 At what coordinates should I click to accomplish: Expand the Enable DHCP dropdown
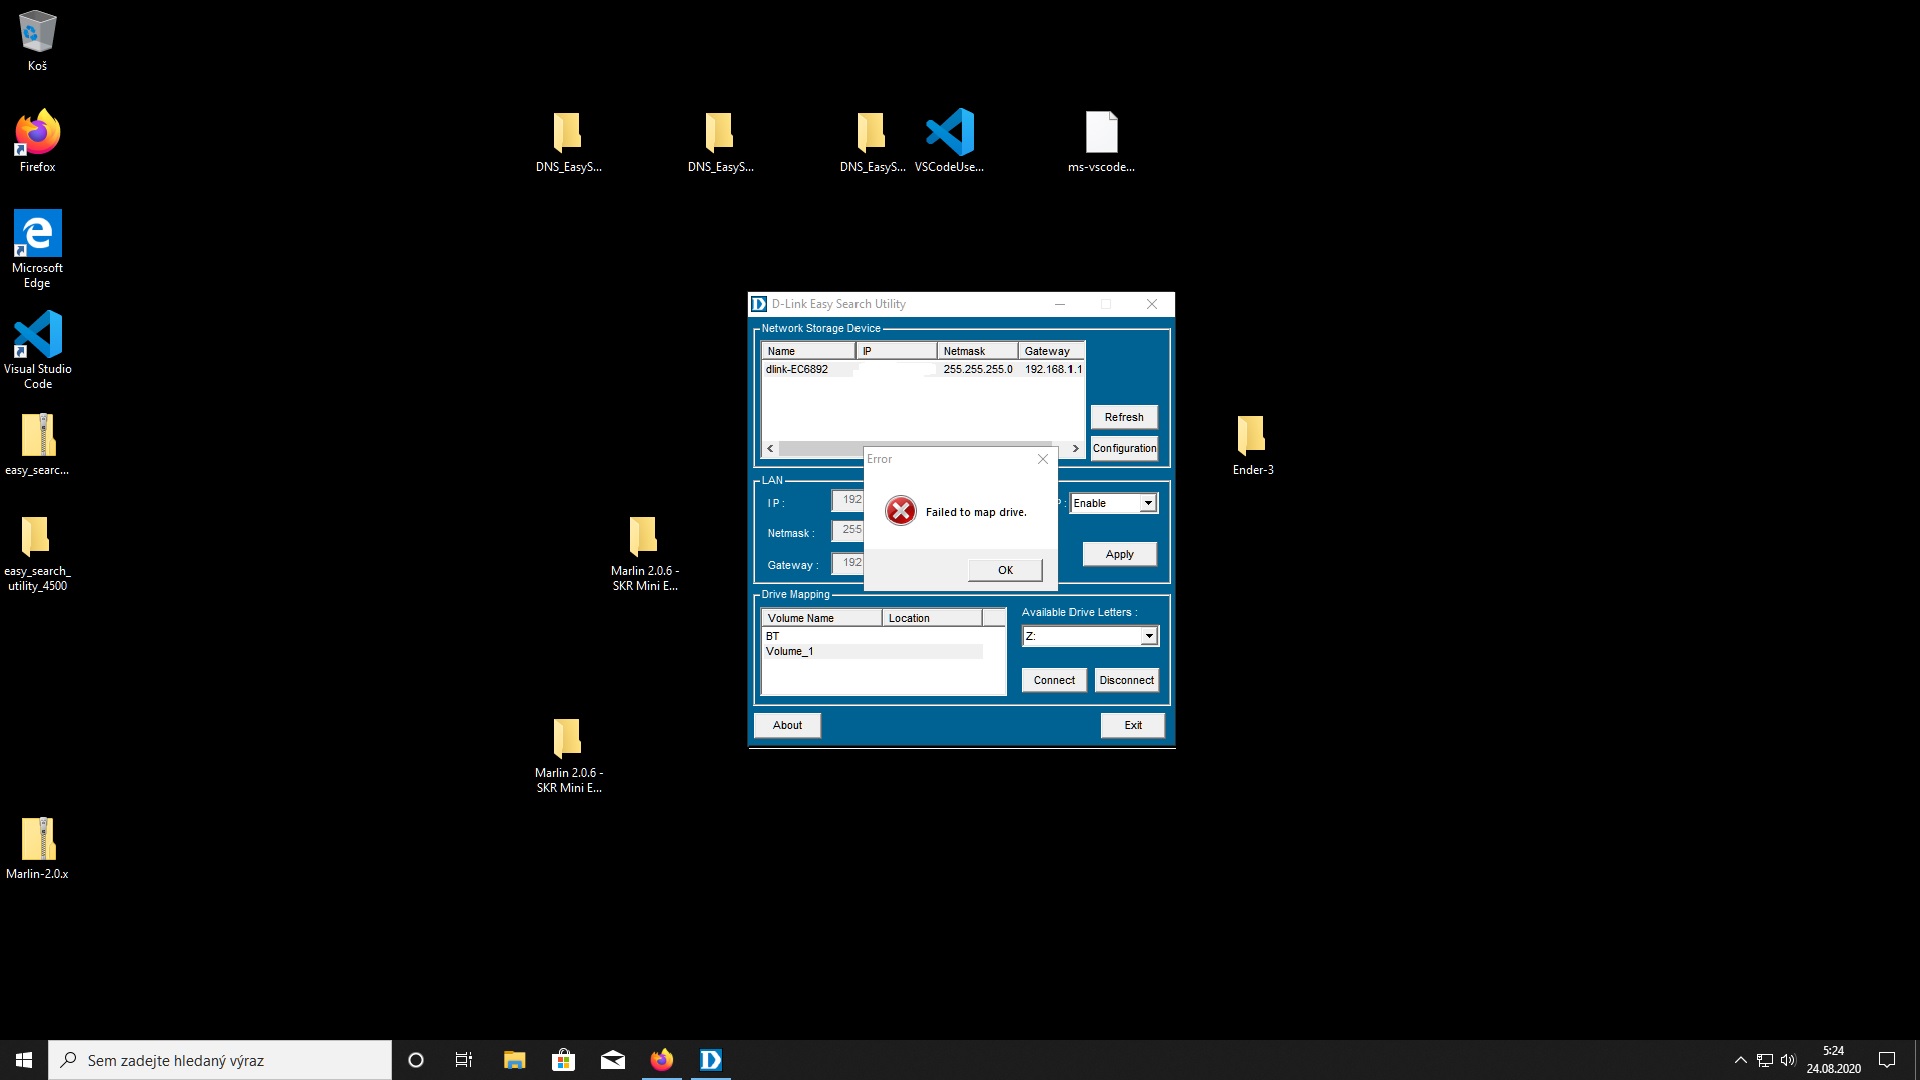tap(1147, 503)
